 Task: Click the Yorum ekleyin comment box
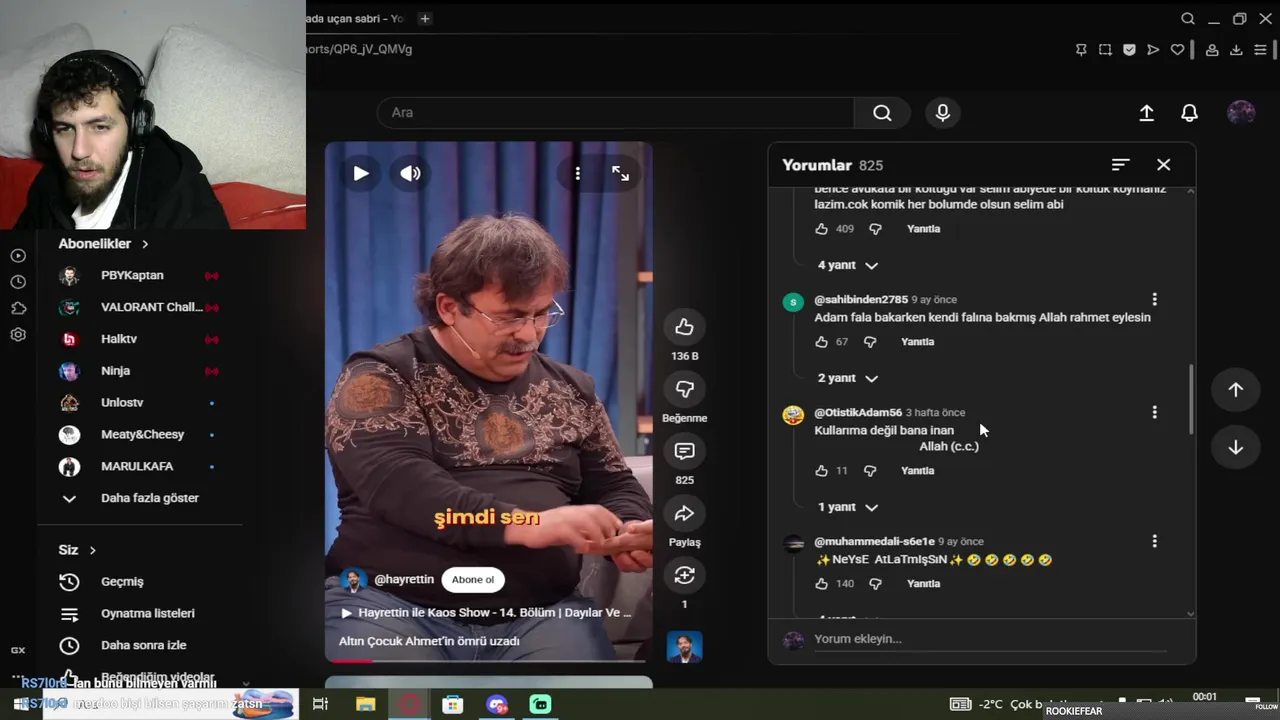tap(990, 639)
